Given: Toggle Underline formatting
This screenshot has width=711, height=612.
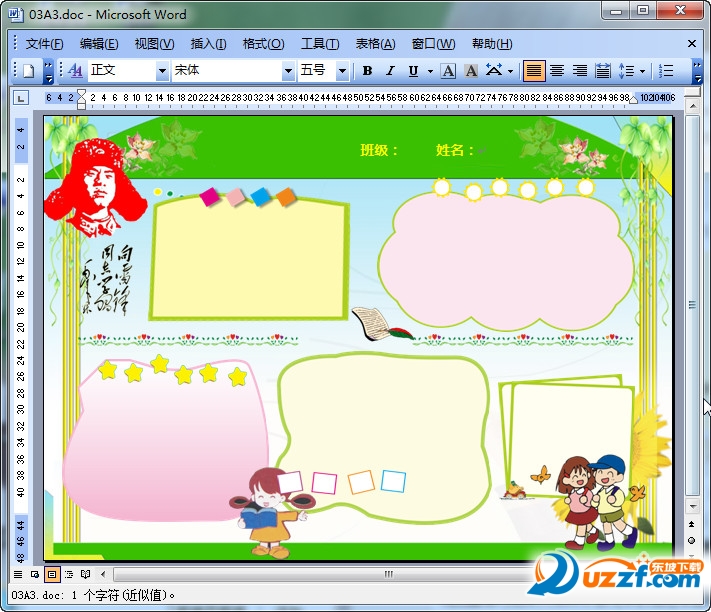Looking at the screenshot, I should 413,71.
